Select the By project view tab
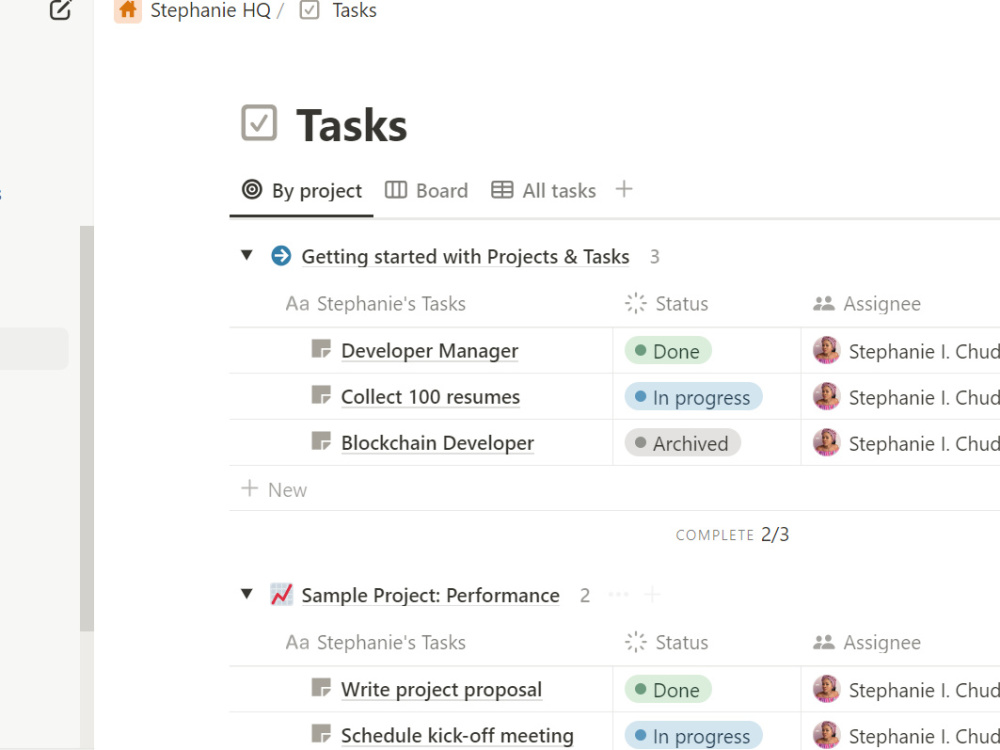1000x750 pixels. pos(302,191)
